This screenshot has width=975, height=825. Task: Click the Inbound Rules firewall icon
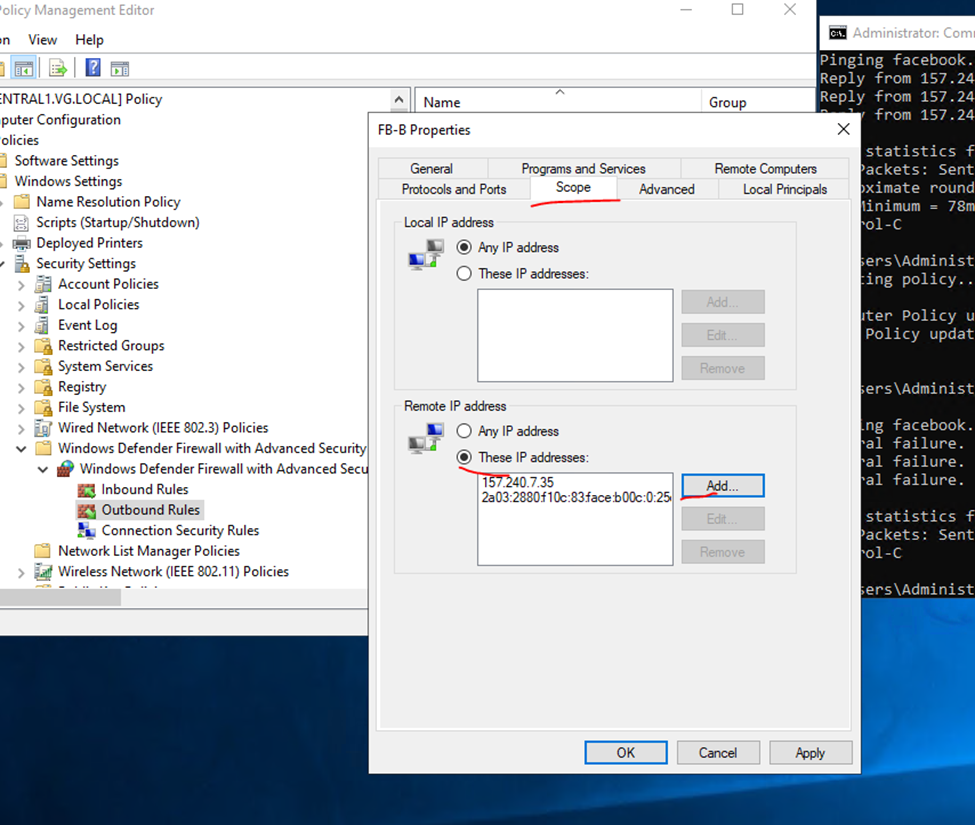pos(87,490)
